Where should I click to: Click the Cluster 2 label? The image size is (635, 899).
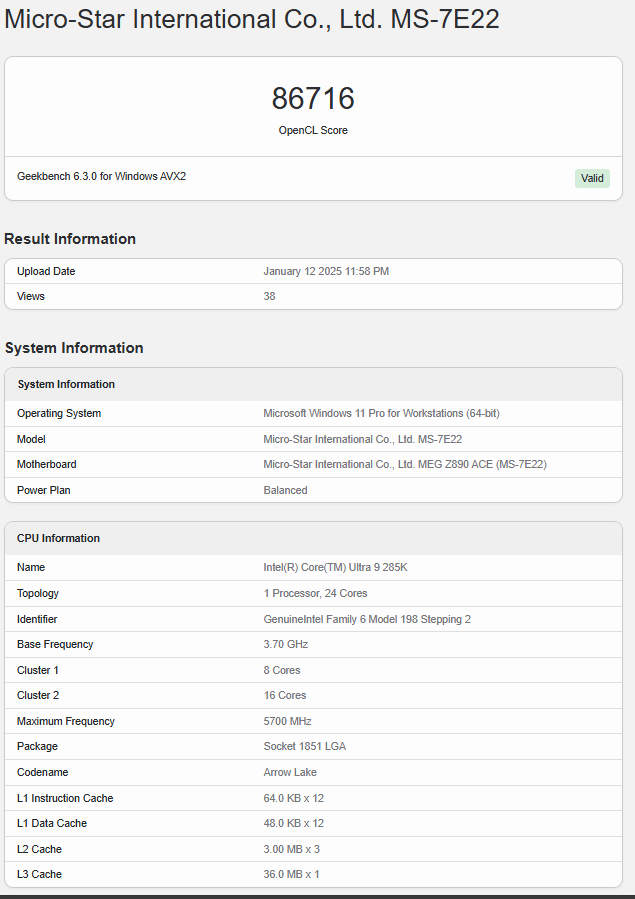click(37, 695)
